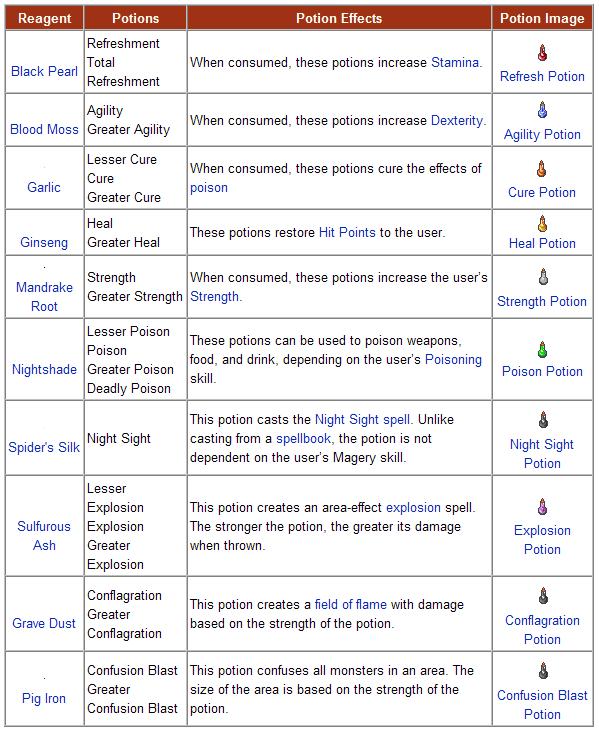Click the Confusion Blast Potion bottle icon
This screenshot has width=599, height=731.
(x=544, y=671)
